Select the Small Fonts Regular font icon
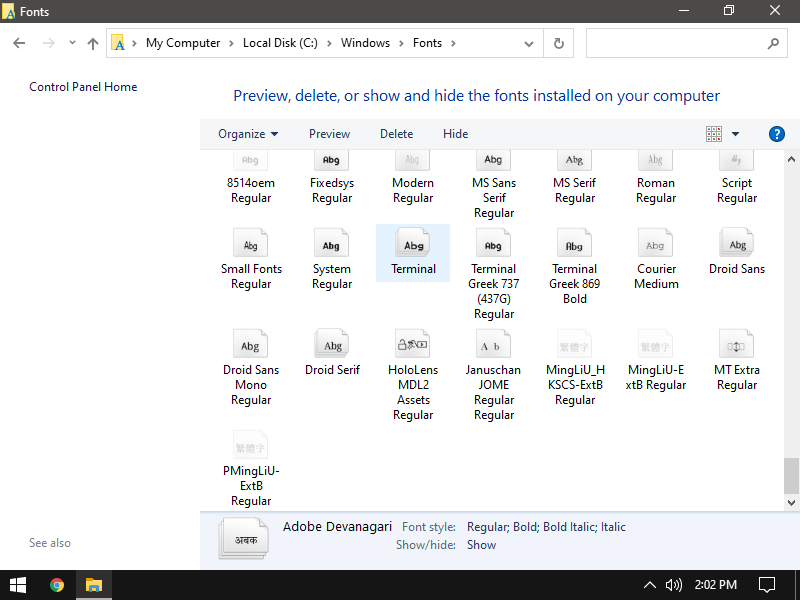 (250, 243)
